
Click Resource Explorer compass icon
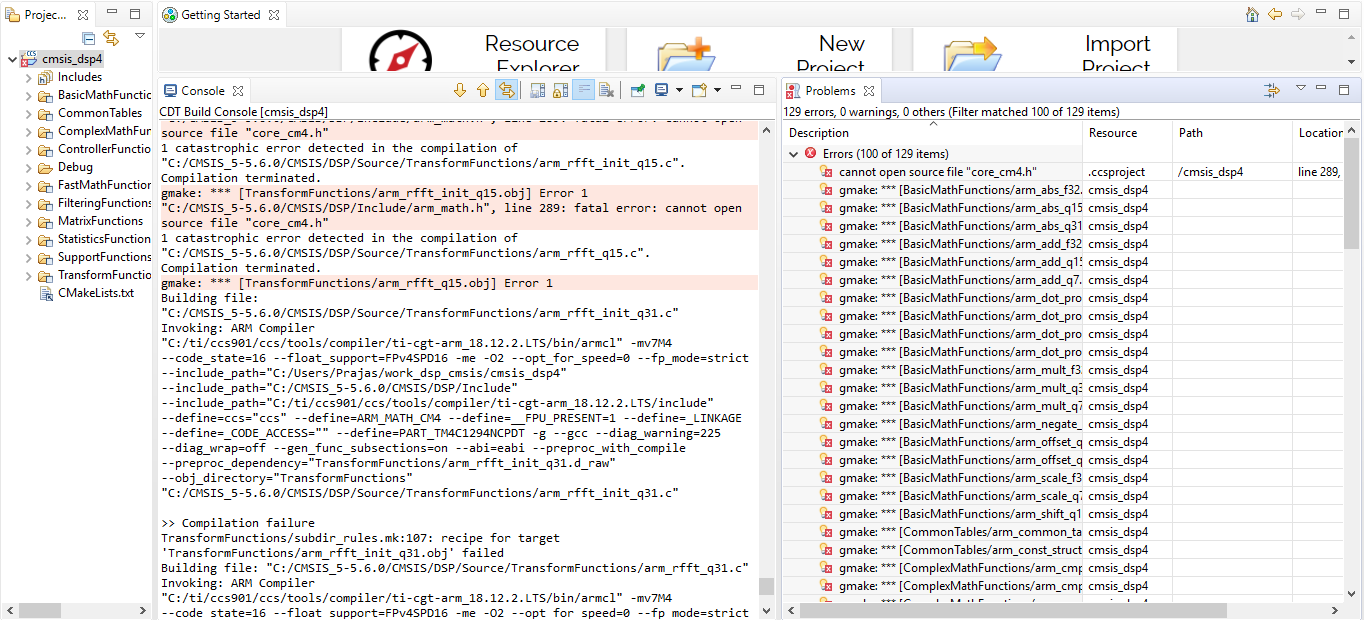pyautogui.click(x=400, y=52)
